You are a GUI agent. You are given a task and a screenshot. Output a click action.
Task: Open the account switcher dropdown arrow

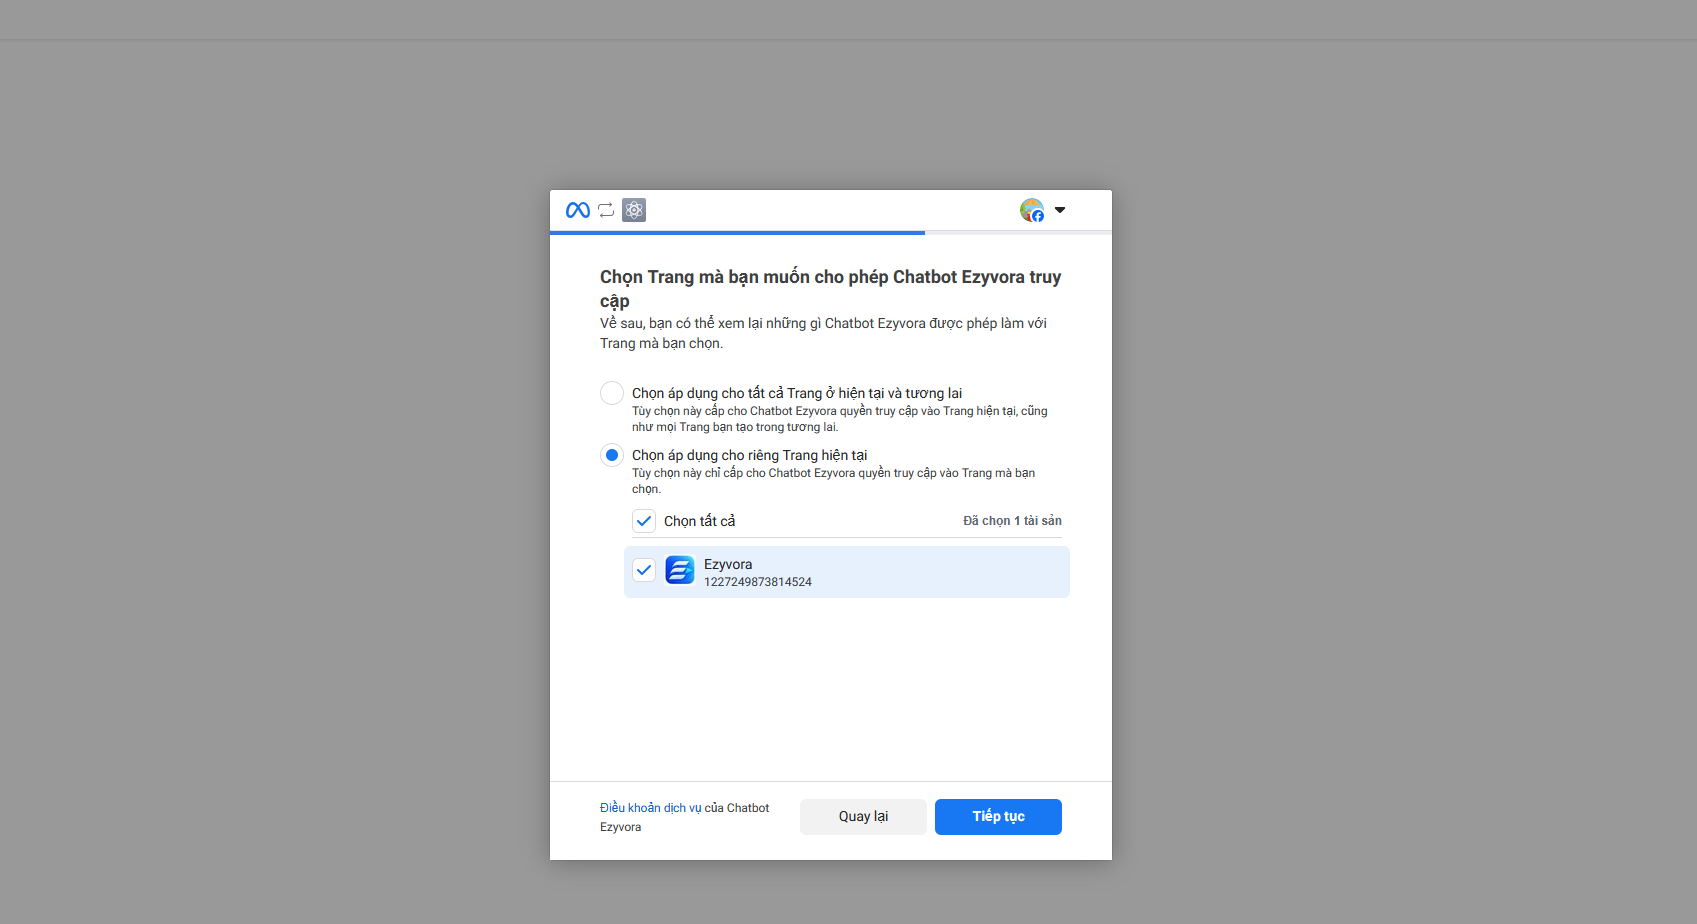1060,210
